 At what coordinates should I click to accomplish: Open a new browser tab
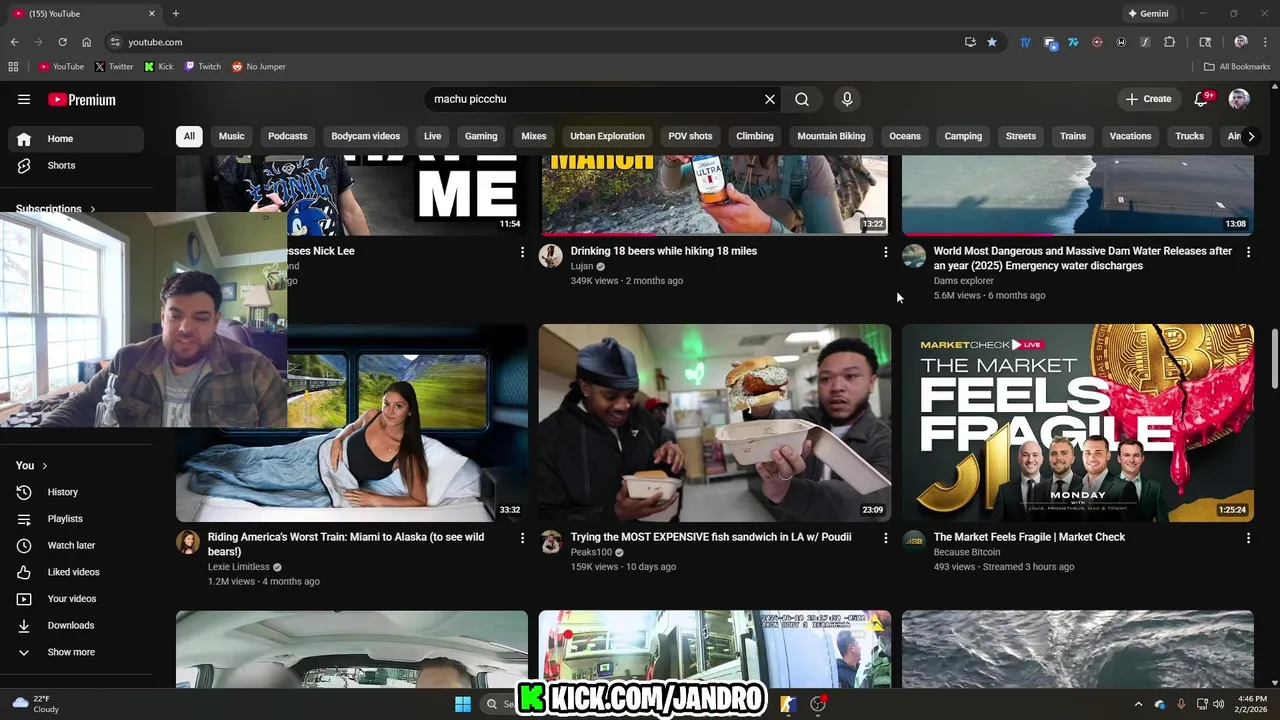[176, 14]
